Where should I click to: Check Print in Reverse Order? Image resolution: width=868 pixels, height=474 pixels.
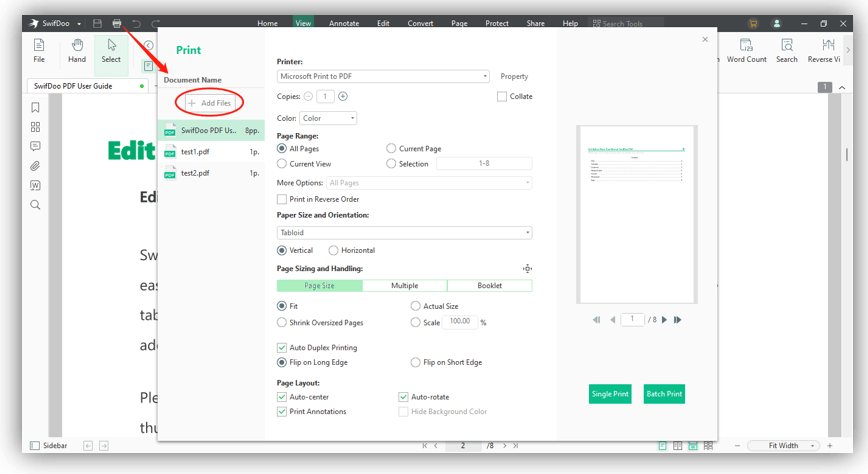coord(282,199)
